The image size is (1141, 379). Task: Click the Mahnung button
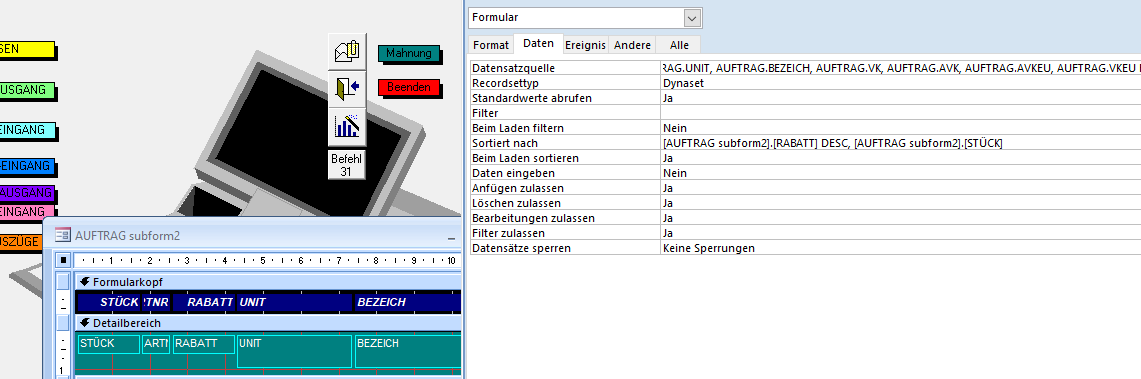click(x=408, y=53)
